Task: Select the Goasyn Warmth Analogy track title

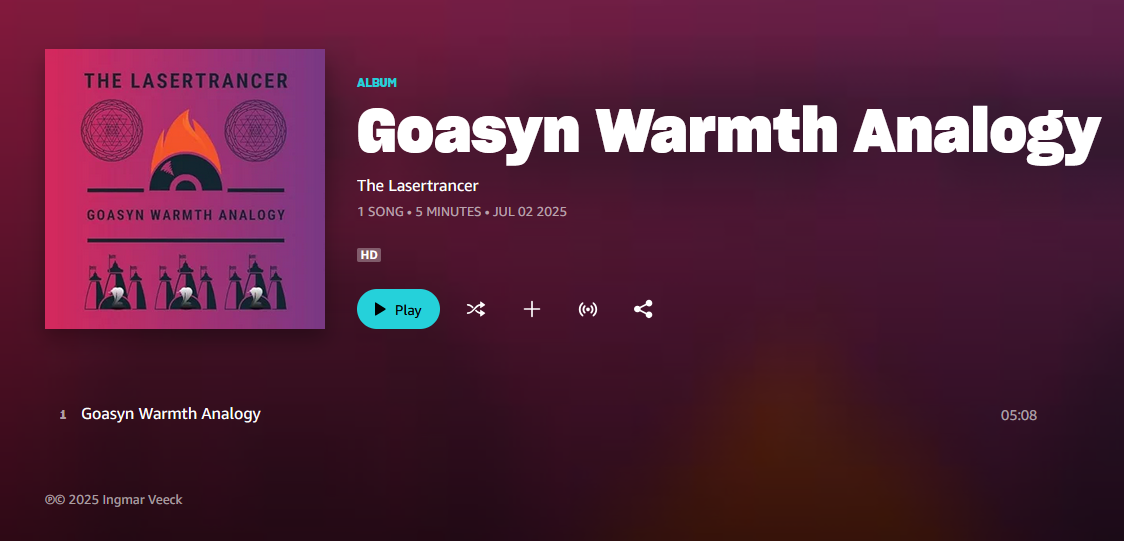Action: point(171,413)
